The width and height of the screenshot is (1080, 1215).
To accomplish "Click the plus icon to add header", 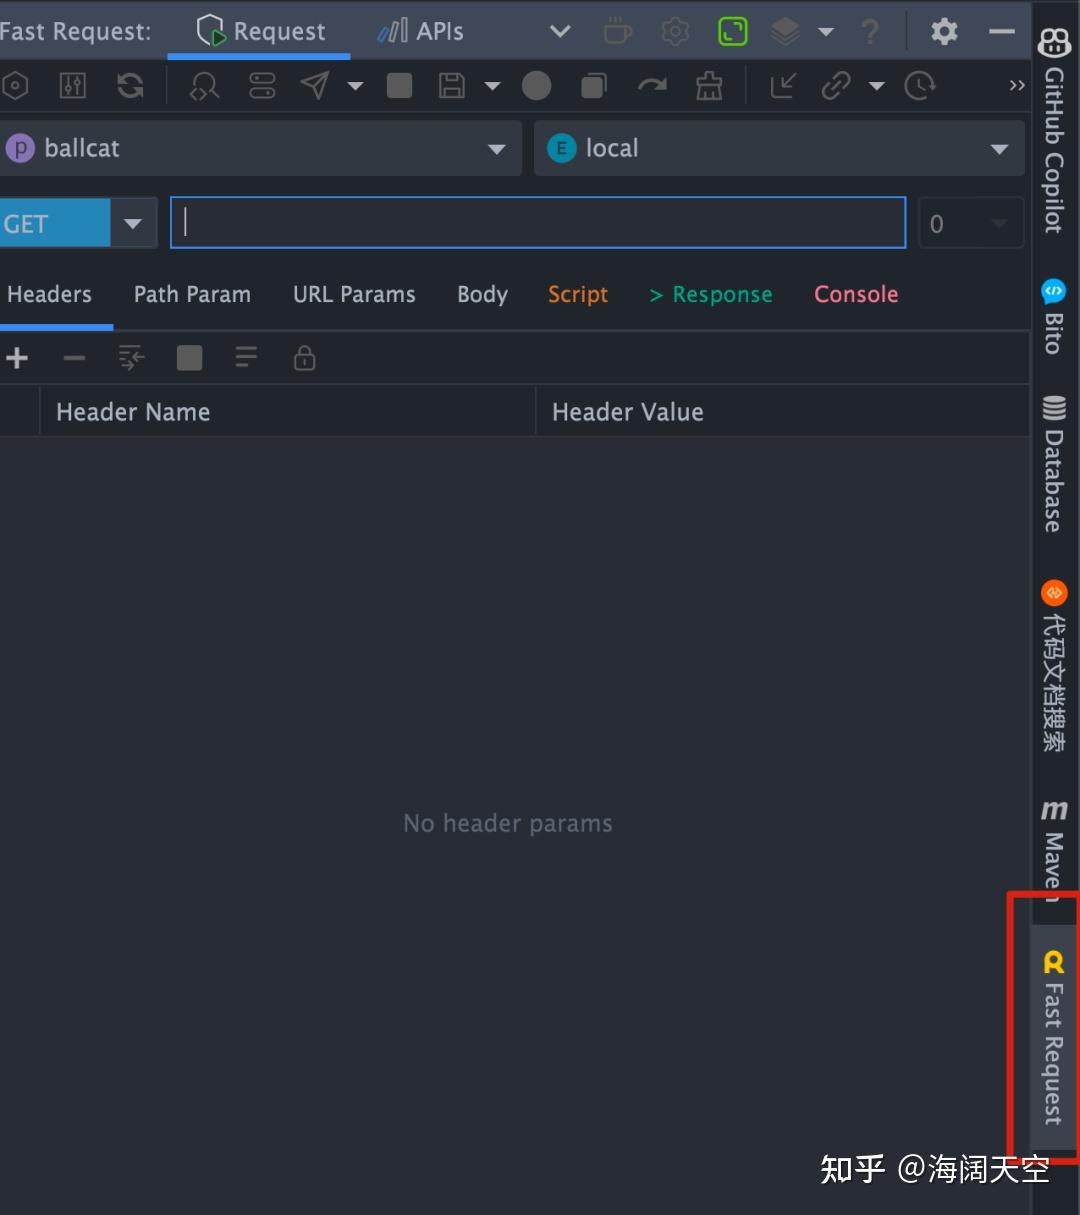I will [x=17, y=358].
